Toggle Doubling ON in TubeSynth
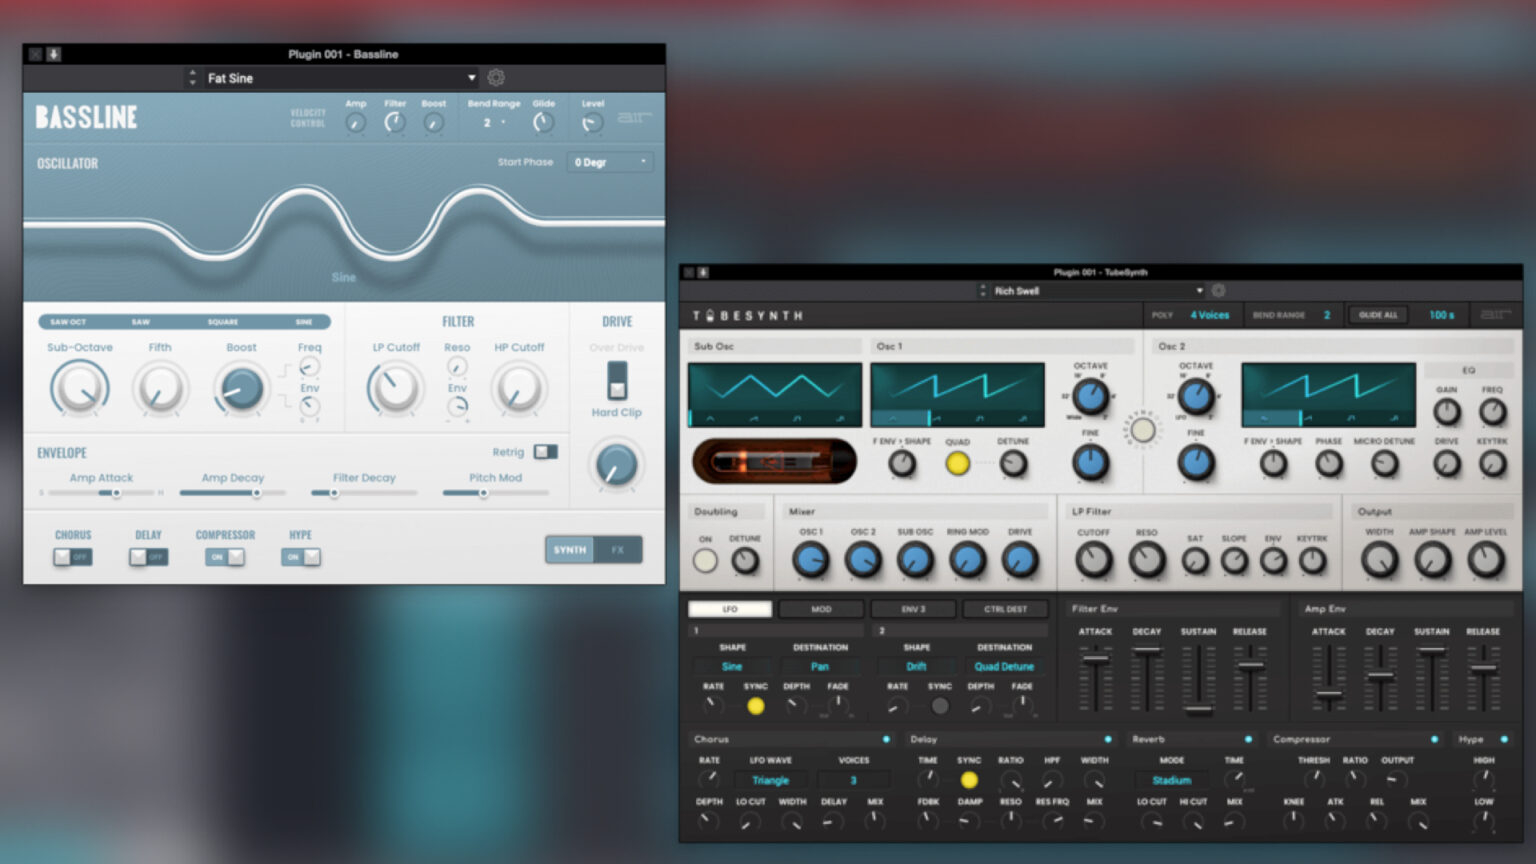The width and height of the screenshot is (1536, 864). pyautogui.click(x=705, y=561)
